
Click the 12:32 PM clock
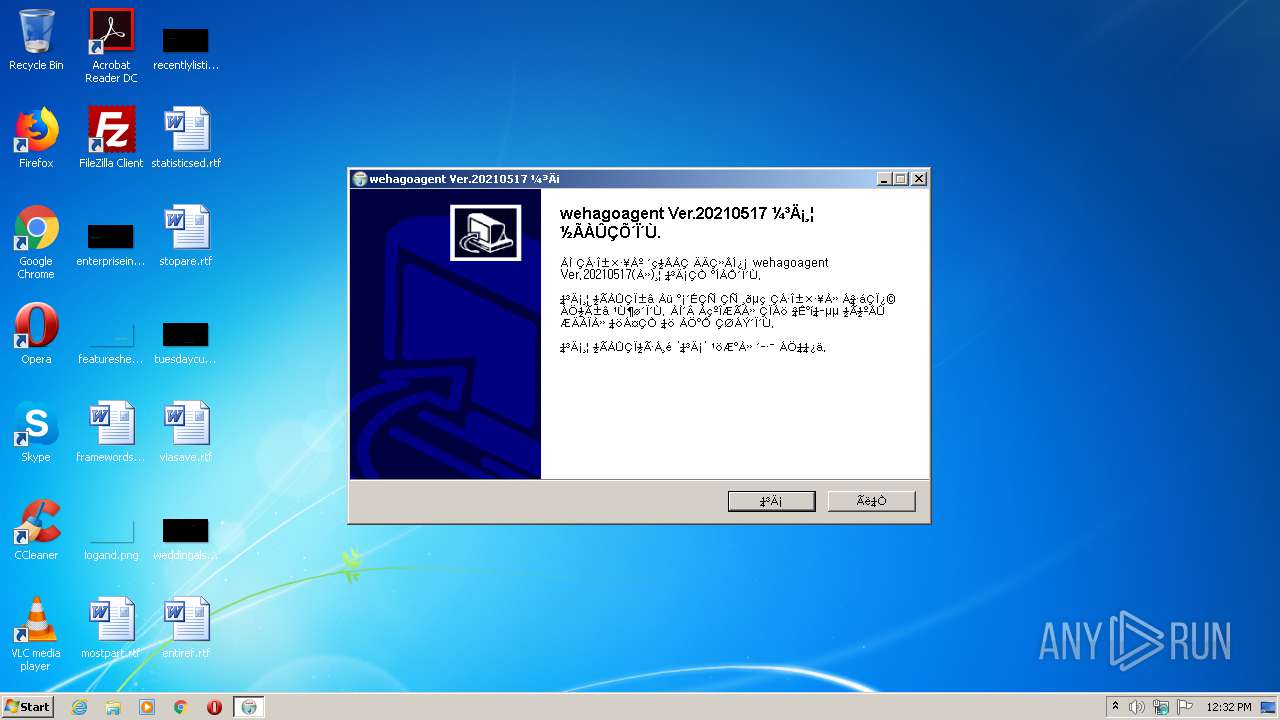tap(1229, 707)
